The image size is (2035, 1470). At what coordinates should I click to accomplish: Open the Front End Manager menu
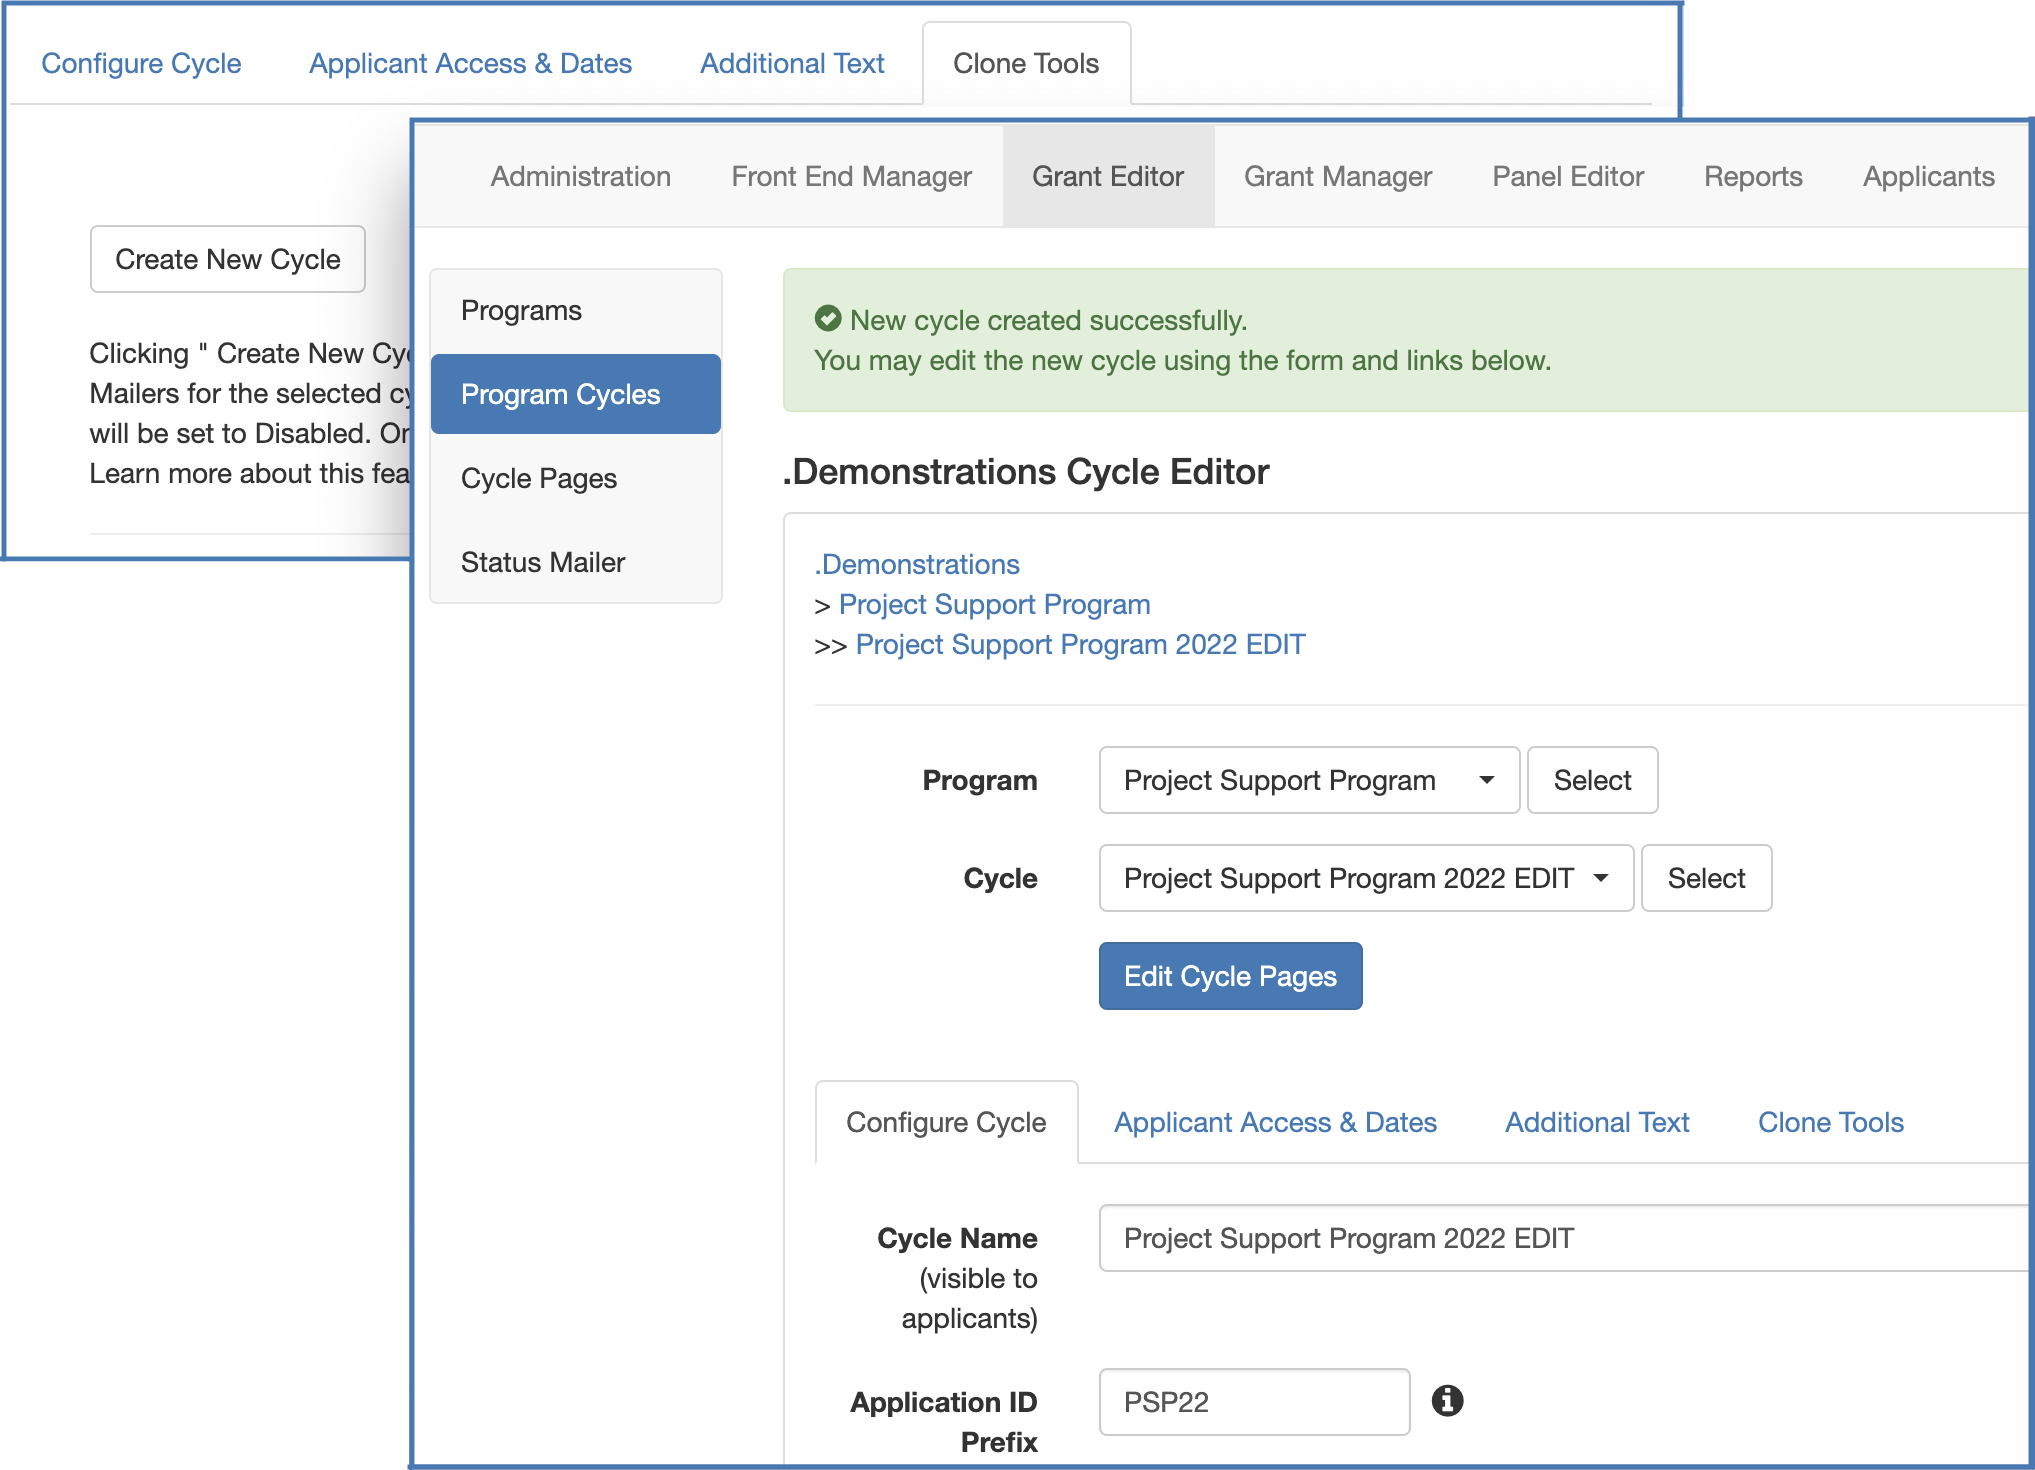[851, 176]
